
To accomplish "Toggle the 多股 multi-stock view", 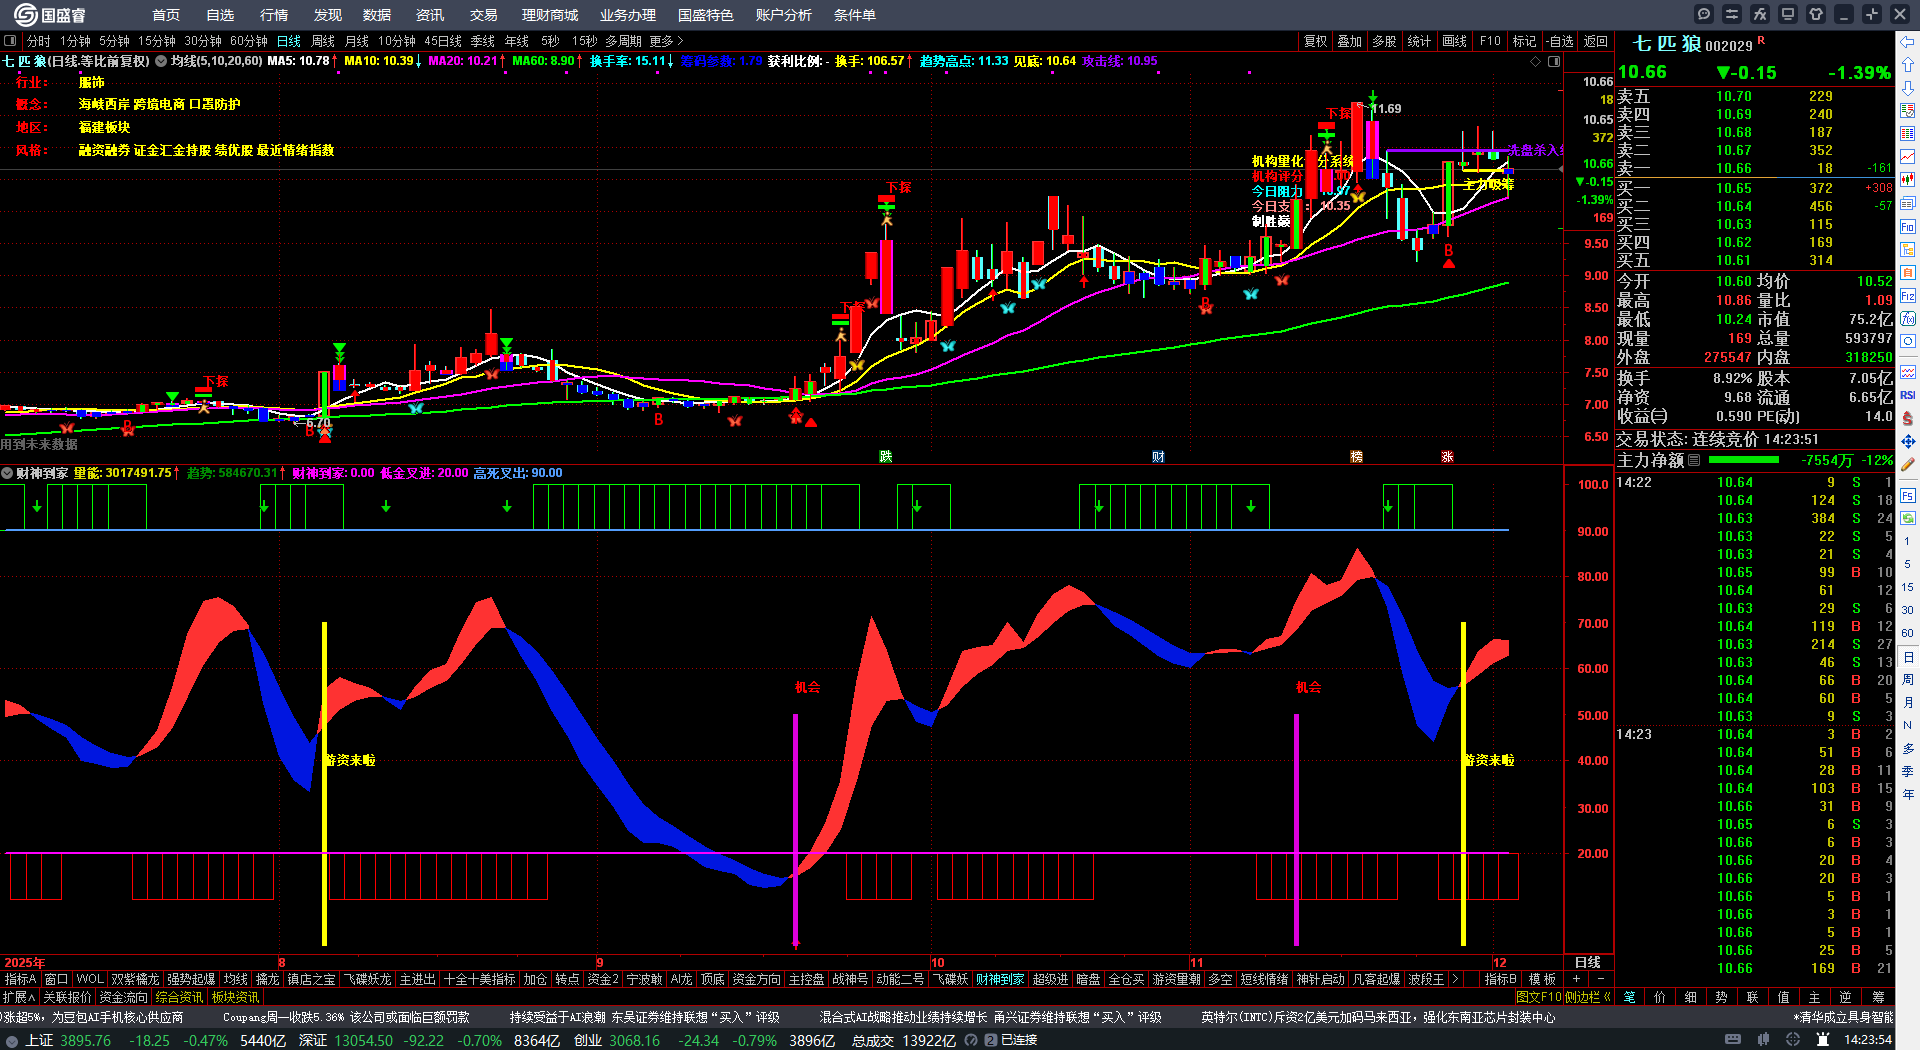I will click(x=1384, y=41).
